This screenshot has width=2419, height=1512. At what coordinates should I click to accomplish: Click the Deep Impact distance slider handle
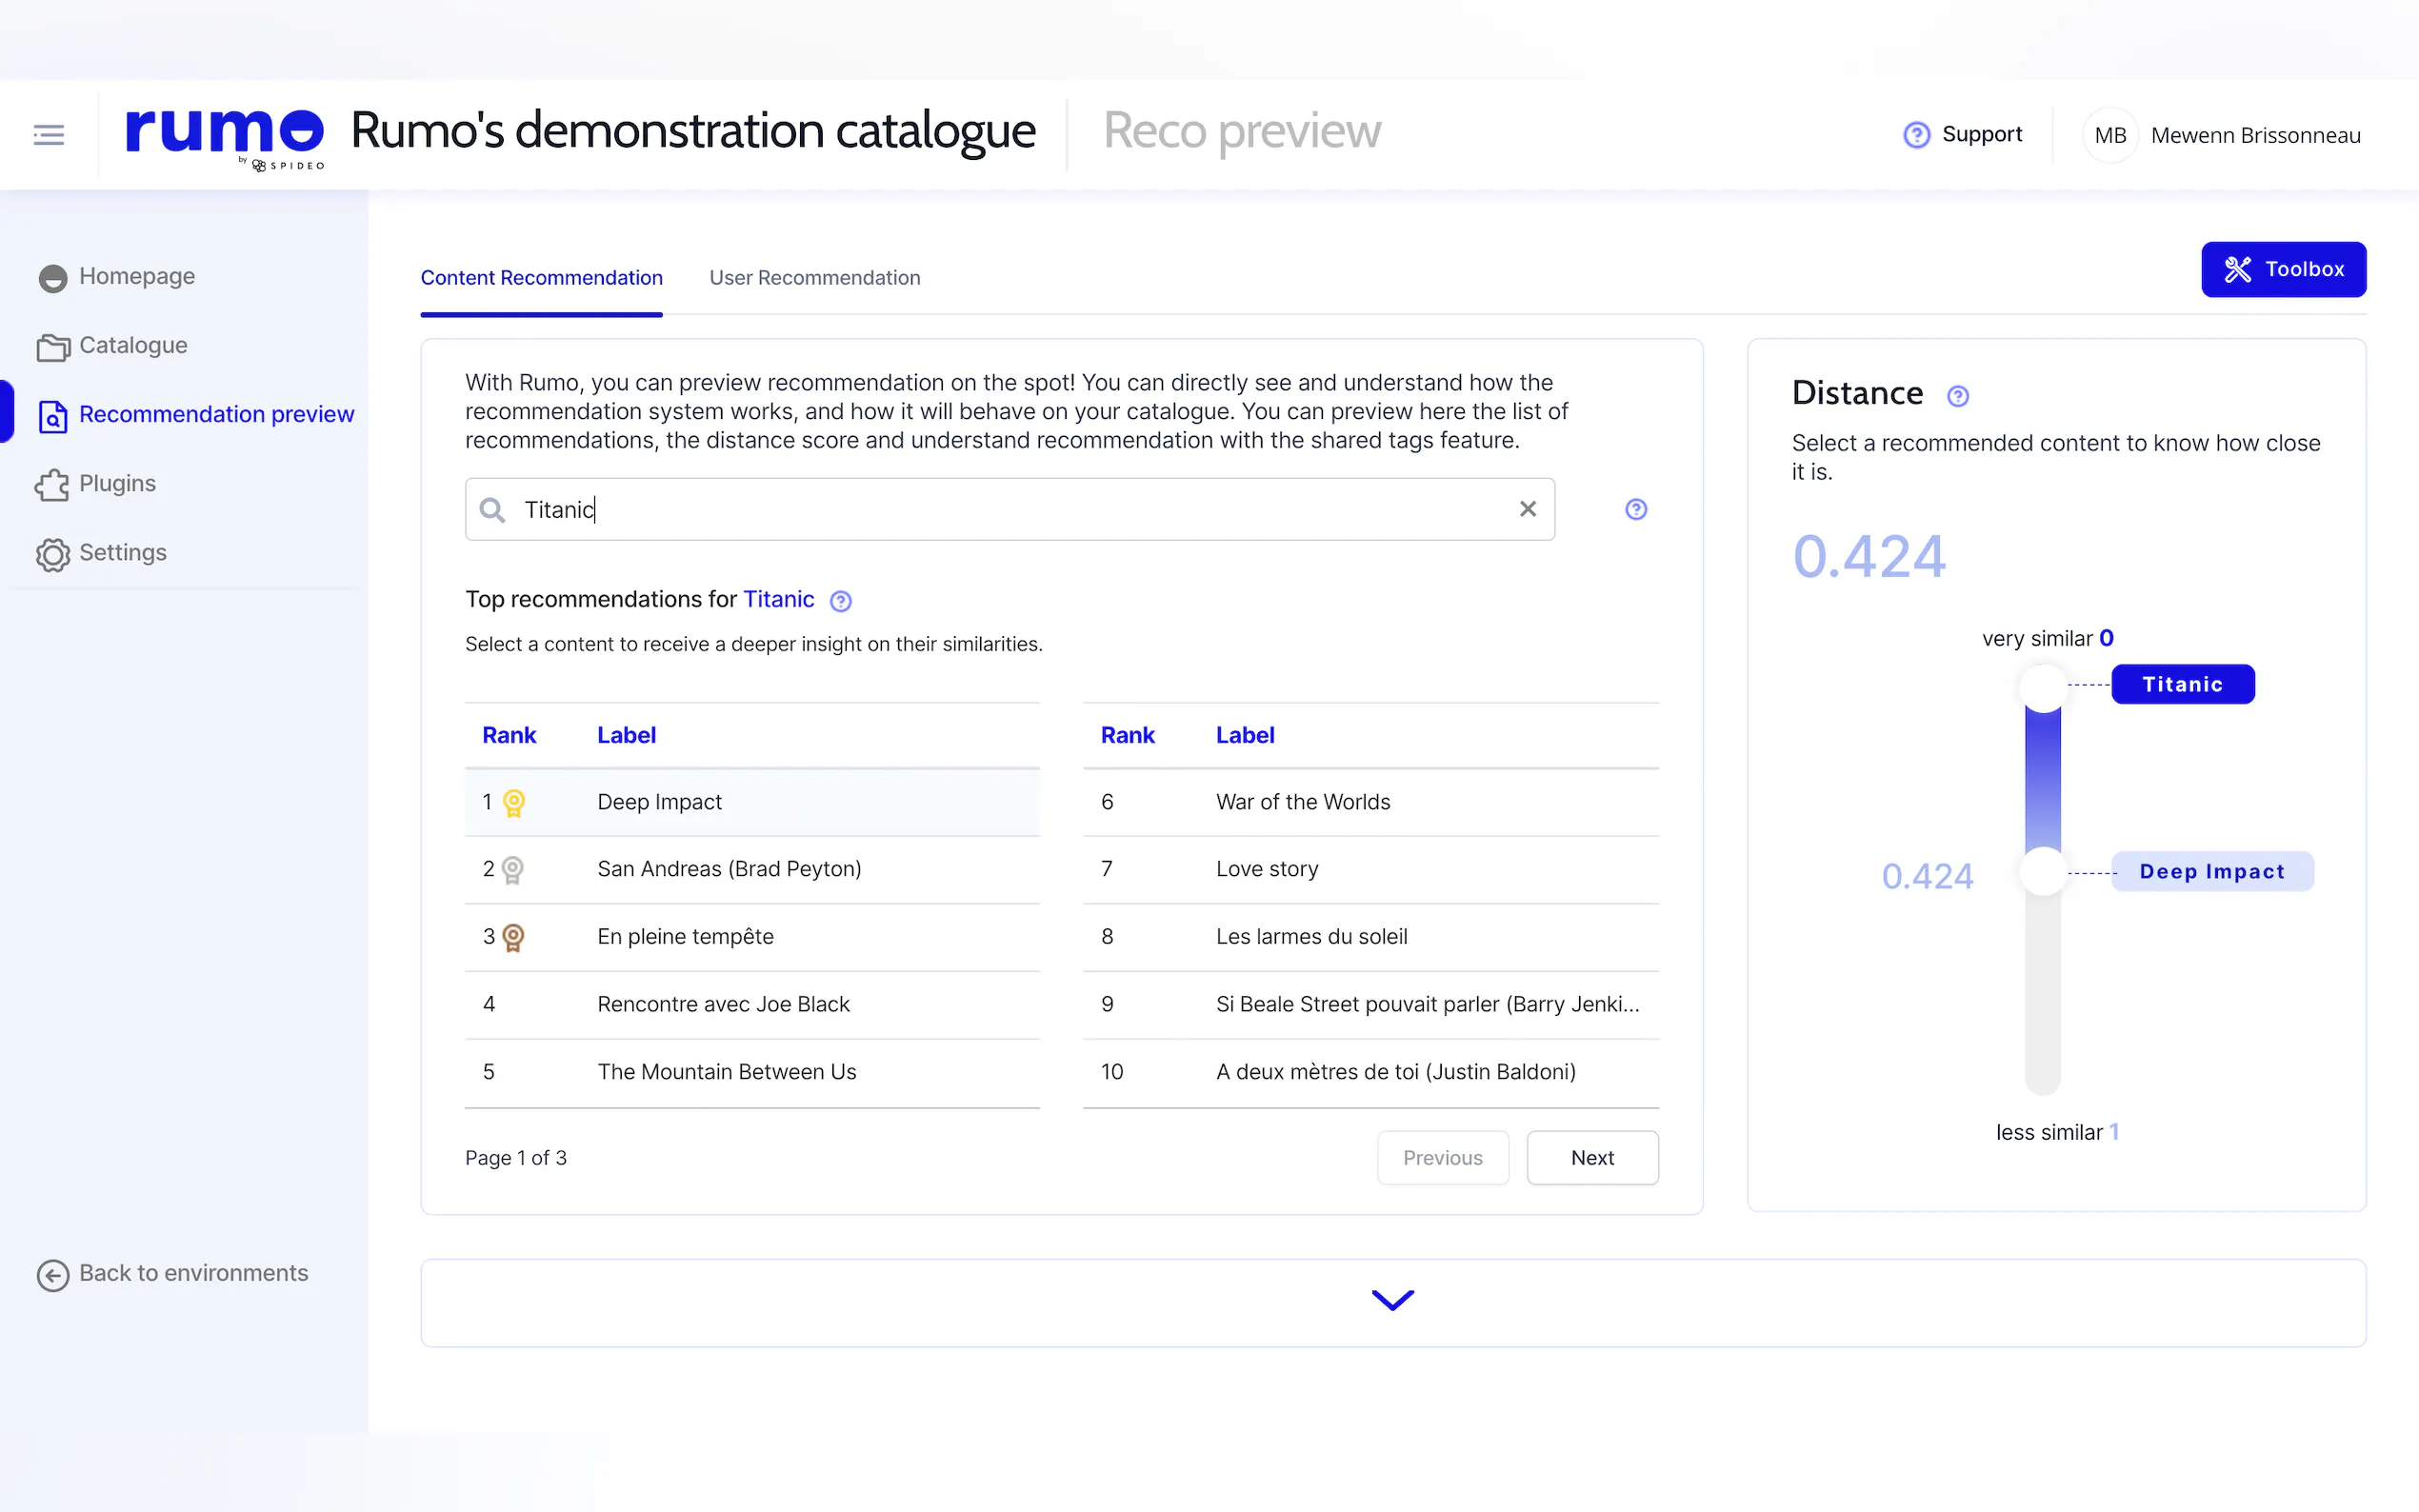(x=2042, y=871)
